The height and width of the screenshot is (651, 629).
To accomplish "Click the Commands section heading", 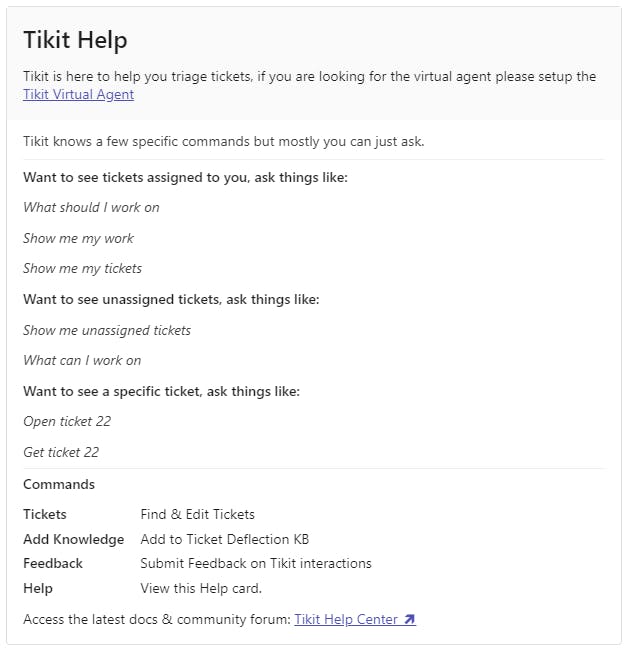I will 59,484.
